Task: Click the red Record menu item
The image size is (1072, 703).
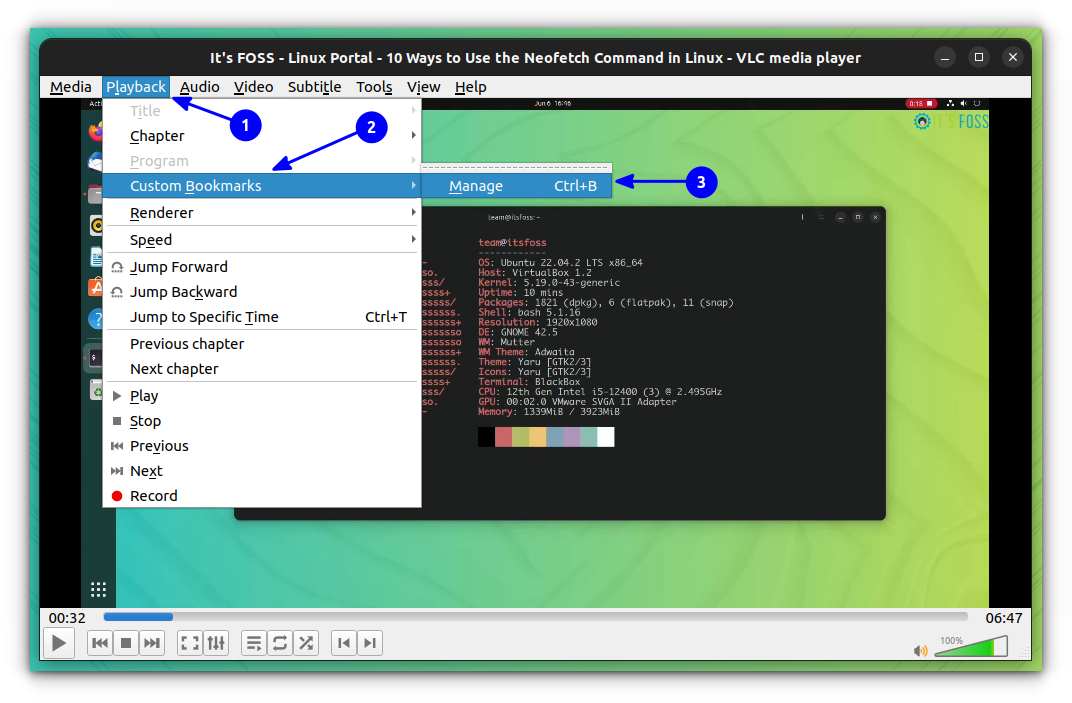Action: 153,496
